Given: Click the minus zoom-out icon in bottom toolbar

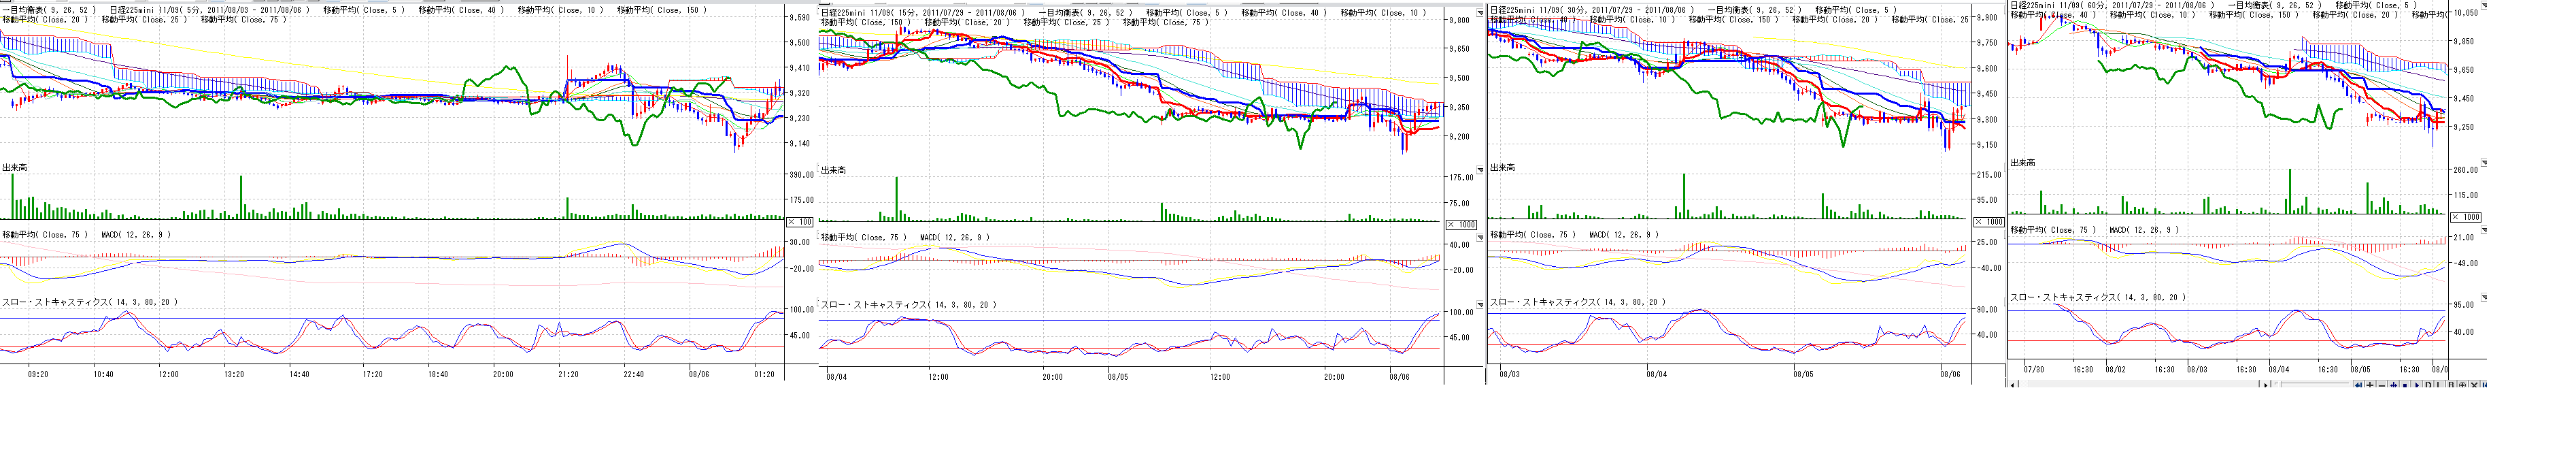Looking at the screenshot, I should pyautogui.click(x=2382, y=385).
